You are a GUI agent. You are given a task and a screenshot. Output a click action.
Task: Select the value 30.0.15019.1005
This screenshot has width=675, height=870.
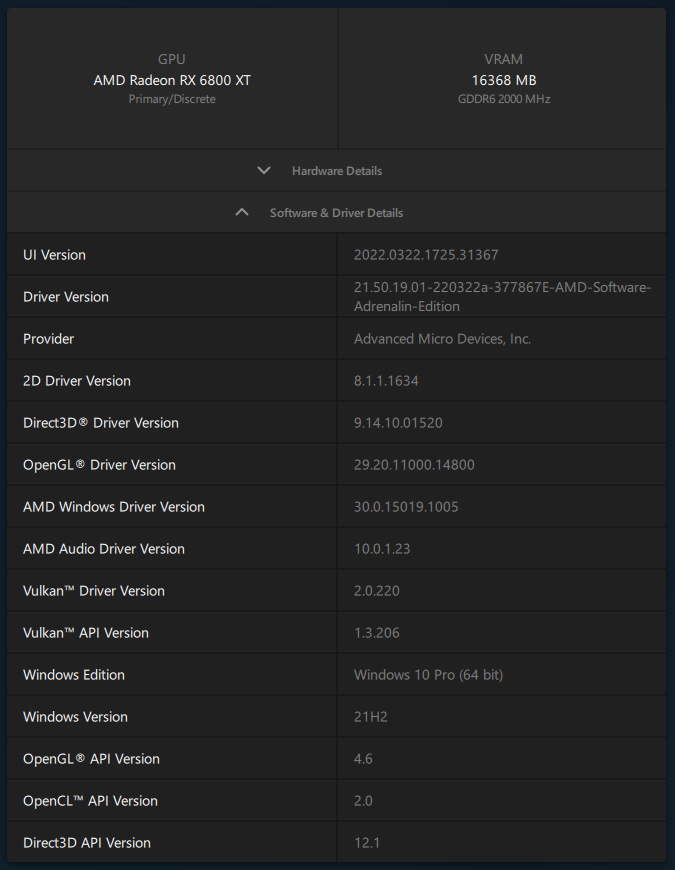(x=406, y=507)
